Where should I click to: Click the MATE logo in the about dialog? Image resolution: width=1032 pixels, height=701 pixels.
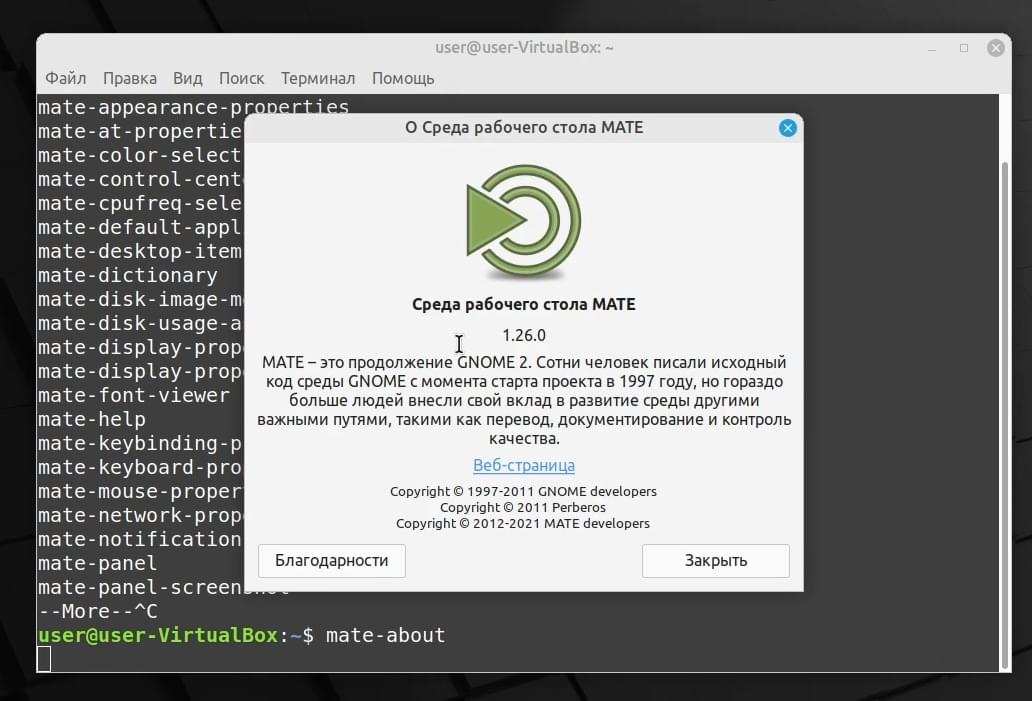[x=524, y=222]
